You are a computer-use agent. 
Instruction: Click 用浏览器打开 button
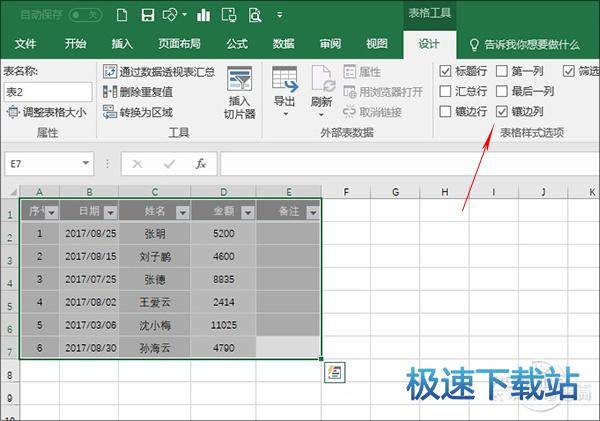pos(383,92)
